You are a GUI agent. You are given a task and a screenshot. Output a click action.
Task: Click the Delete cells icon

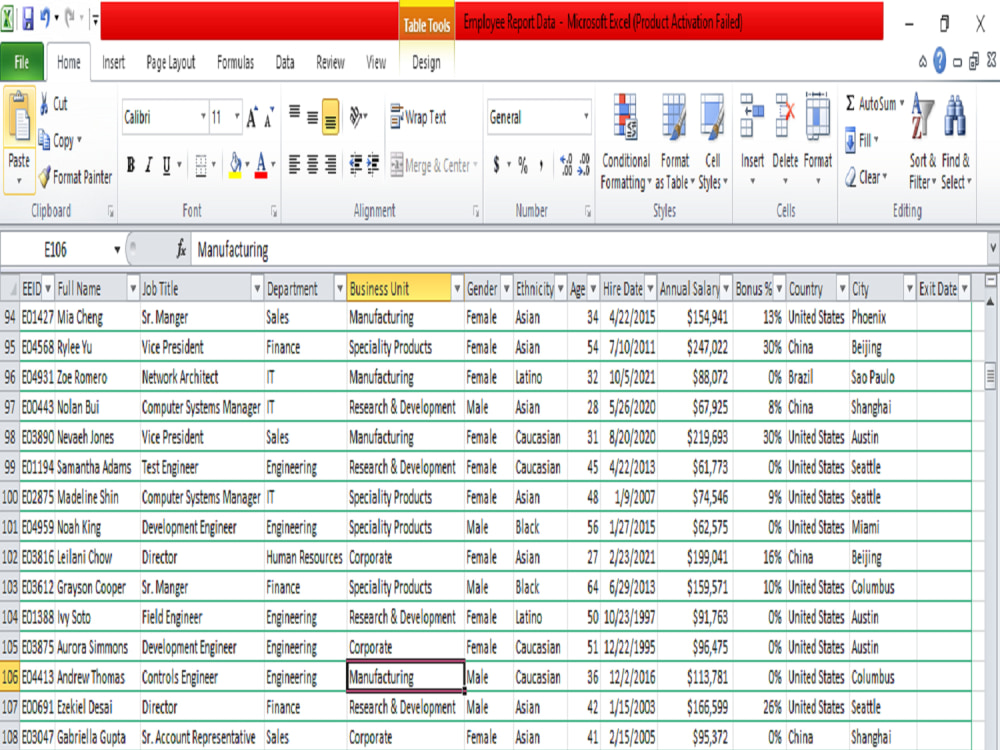pos(785,116)
